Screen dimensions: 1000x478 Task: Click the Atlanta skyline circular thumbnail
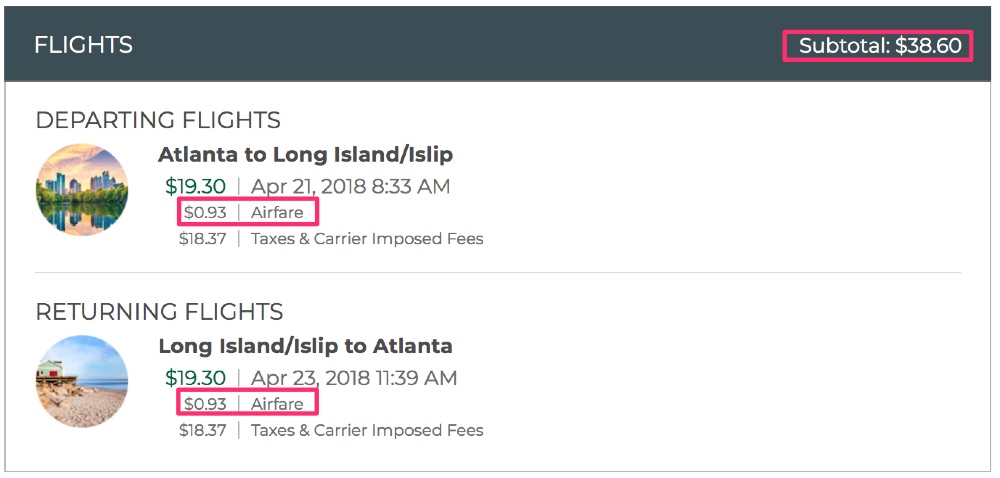pos(82,190)
